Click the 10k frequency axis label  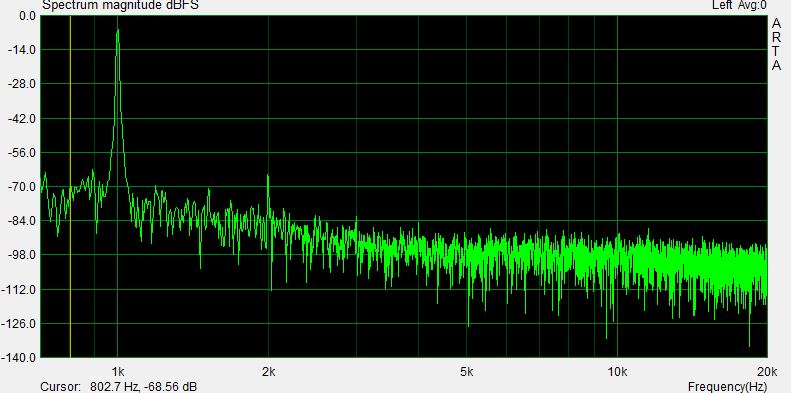(617, 373)
